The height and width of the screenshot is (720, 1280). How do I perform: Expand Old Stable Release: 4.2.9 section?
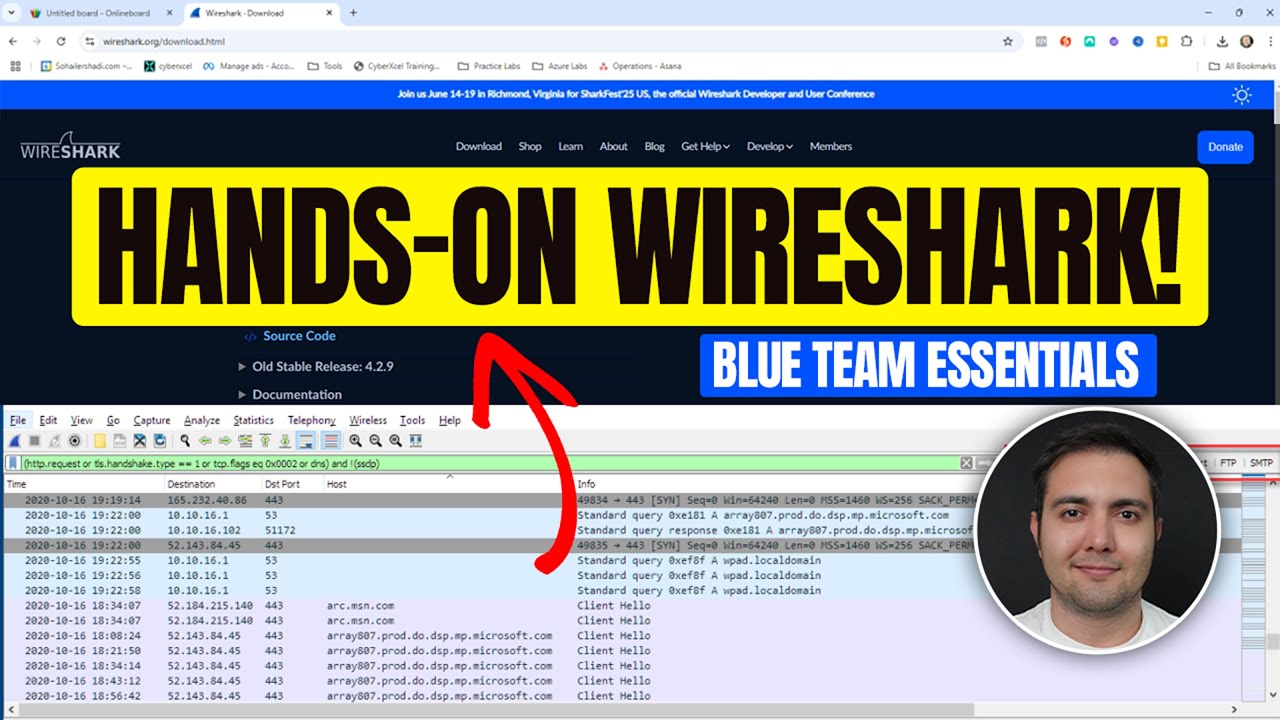pyautogui.click(x=316, y=366)
